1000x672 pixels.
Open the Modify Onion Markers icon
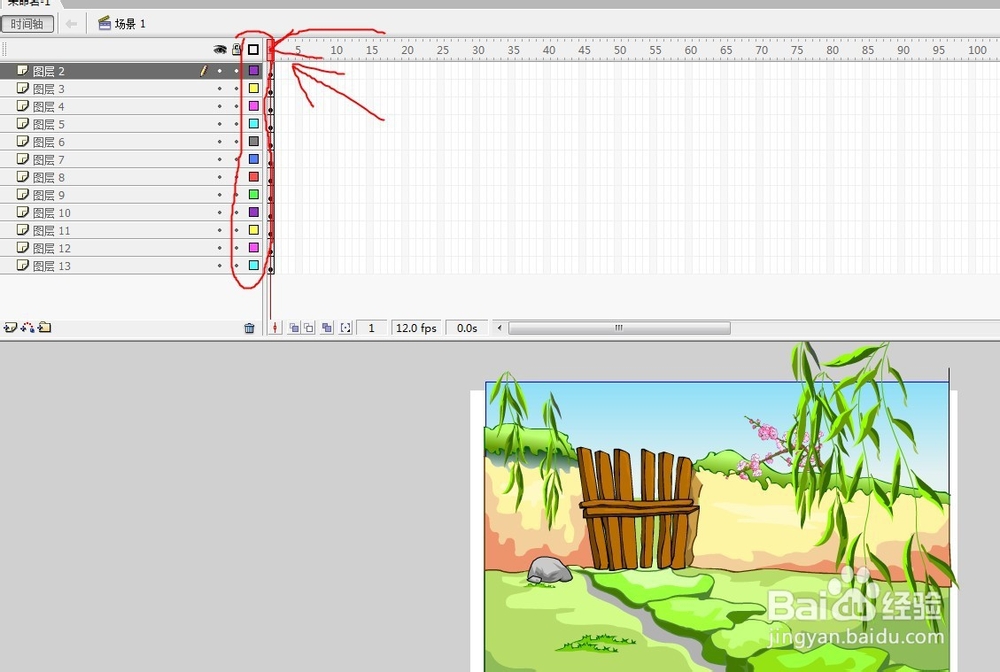pyautogui.click(x=346, y=328)
